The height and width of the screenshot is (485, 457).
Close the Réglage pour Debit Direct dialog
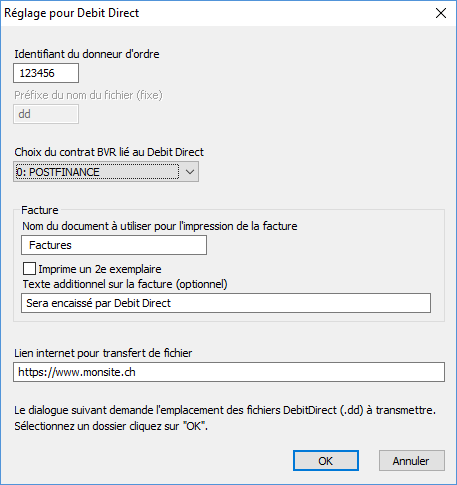[441, 13]
